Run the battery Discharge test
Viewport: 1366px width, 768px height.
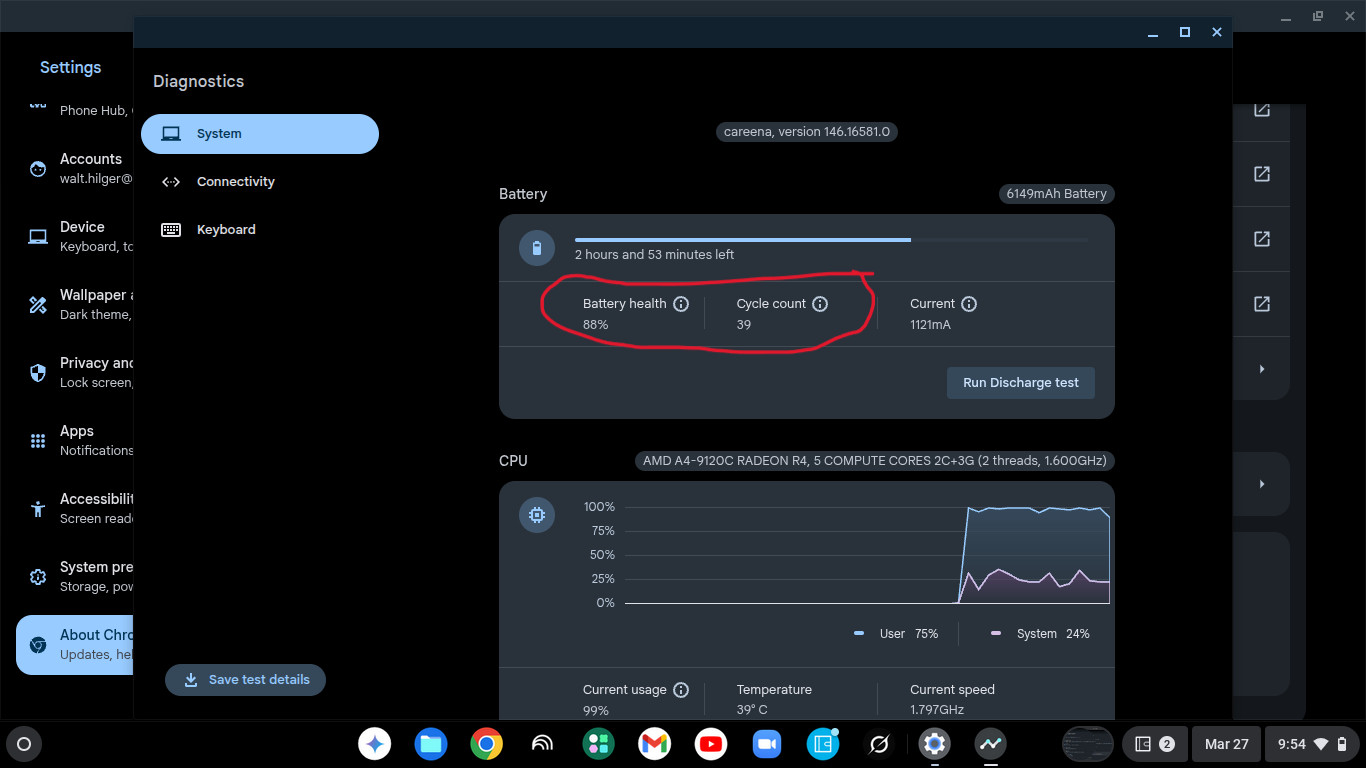pos(1021,383)
